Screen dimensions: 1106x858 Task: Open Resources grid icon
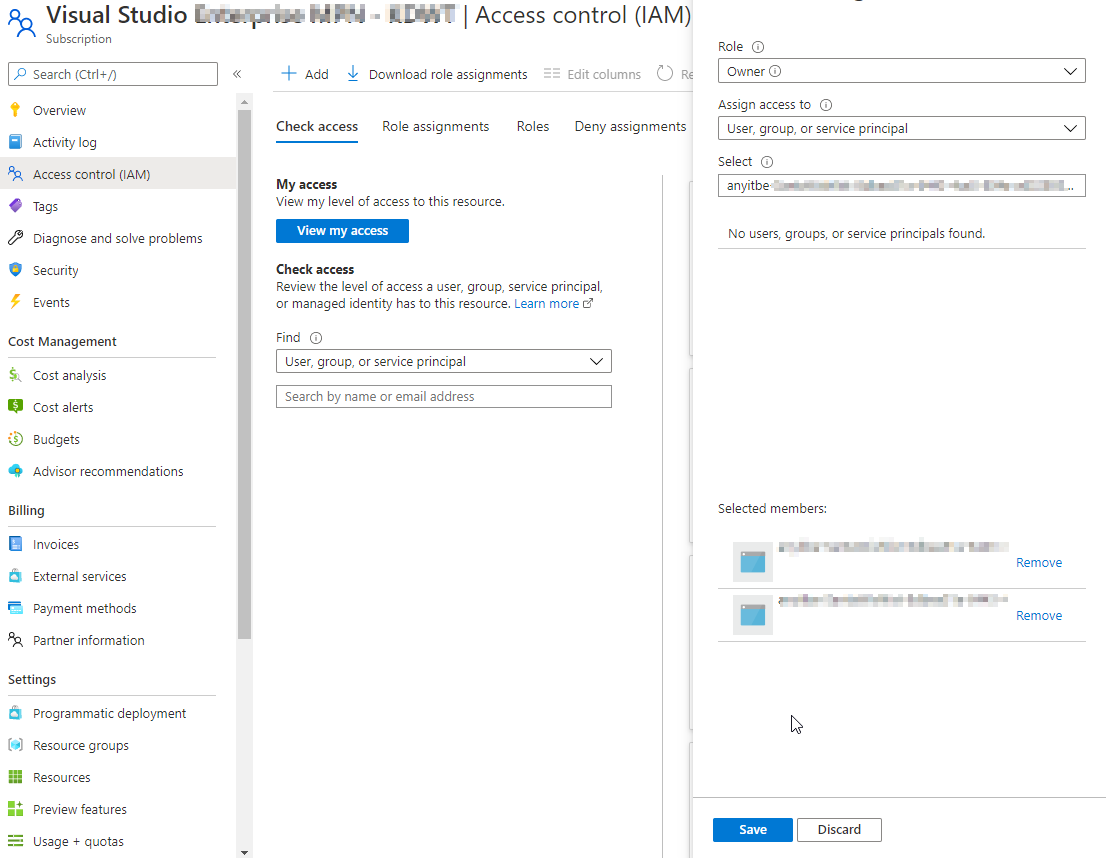point(16,777)
